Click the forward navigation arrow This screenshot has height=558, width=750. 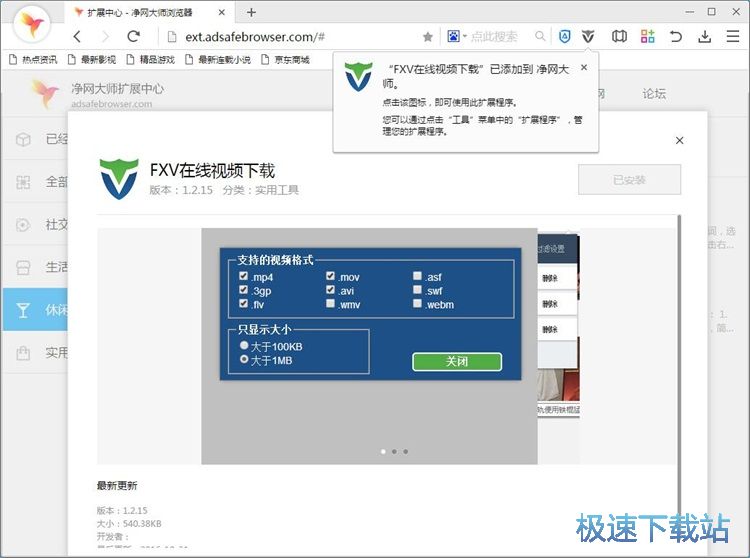pos(105,36)
